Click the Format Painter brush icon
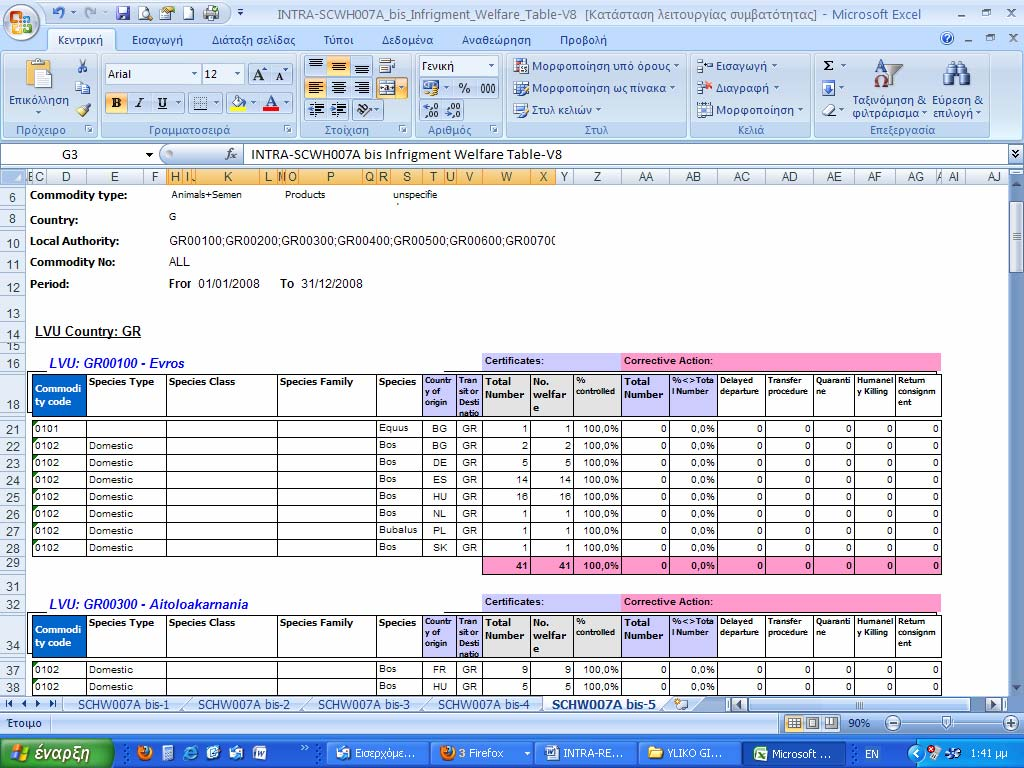The width and height of the screenshot is (1024, 768). 82,109
